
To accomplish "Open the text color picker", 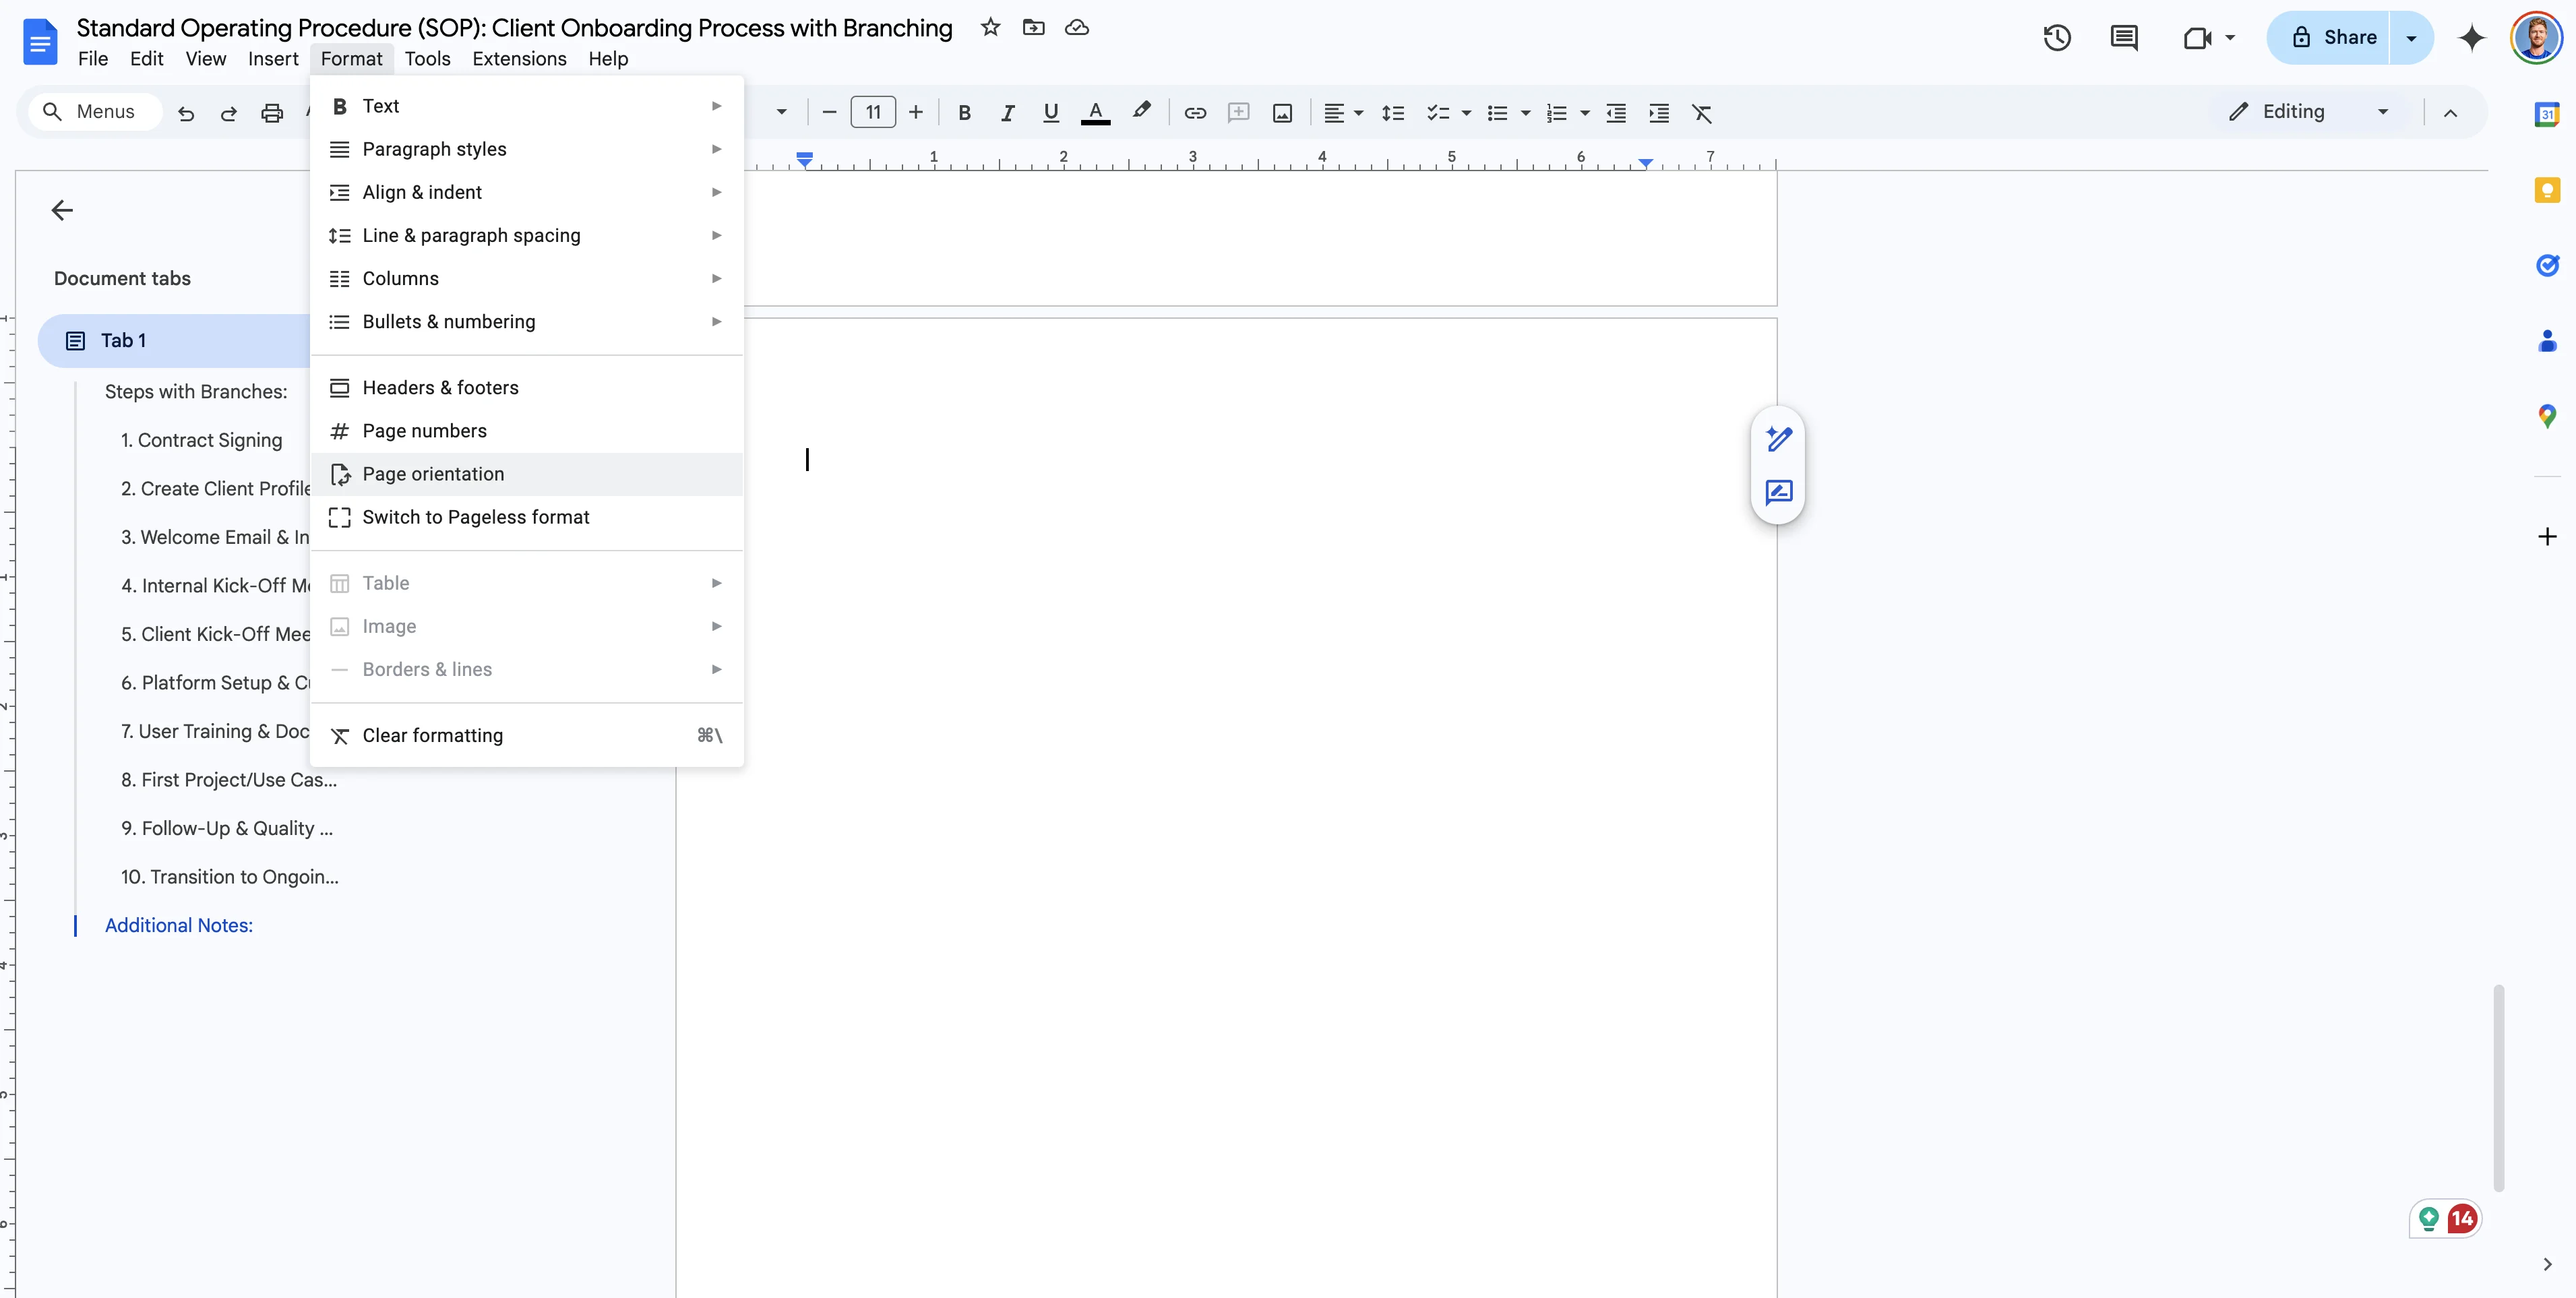I will tap(1095, 113).
